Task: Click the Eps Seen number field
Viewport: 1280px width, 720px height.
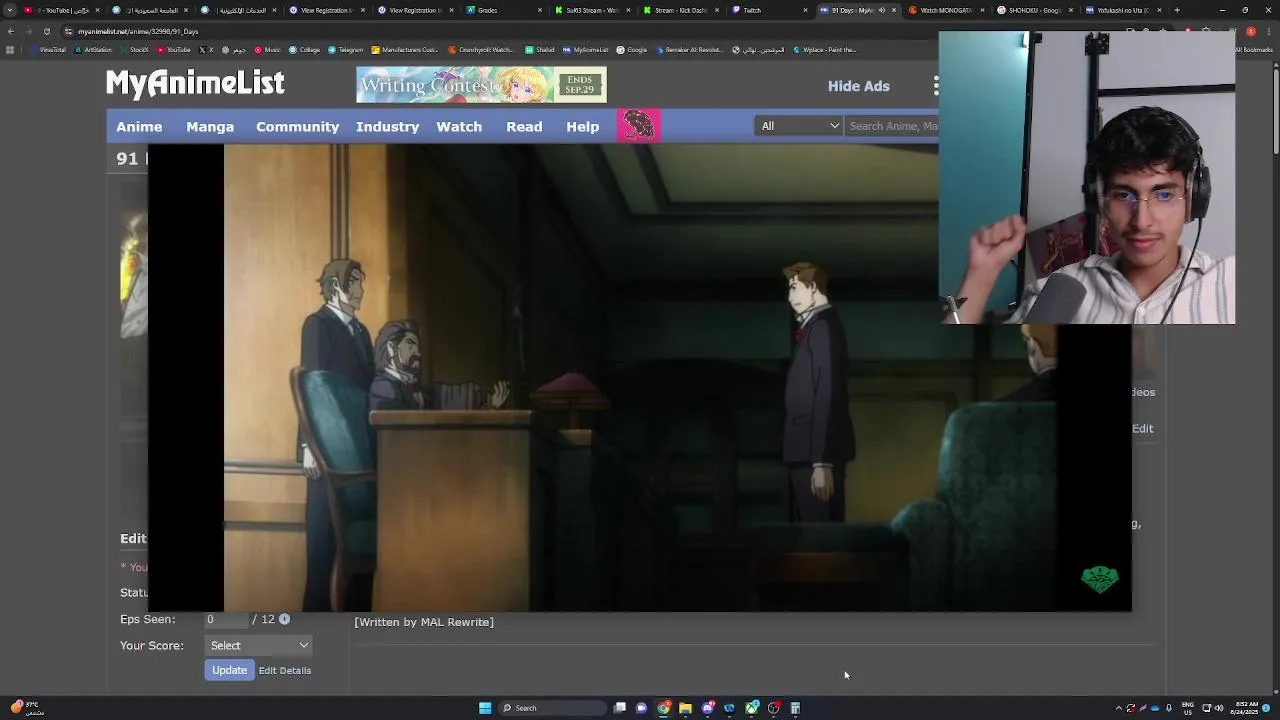Action: (227, 619)
